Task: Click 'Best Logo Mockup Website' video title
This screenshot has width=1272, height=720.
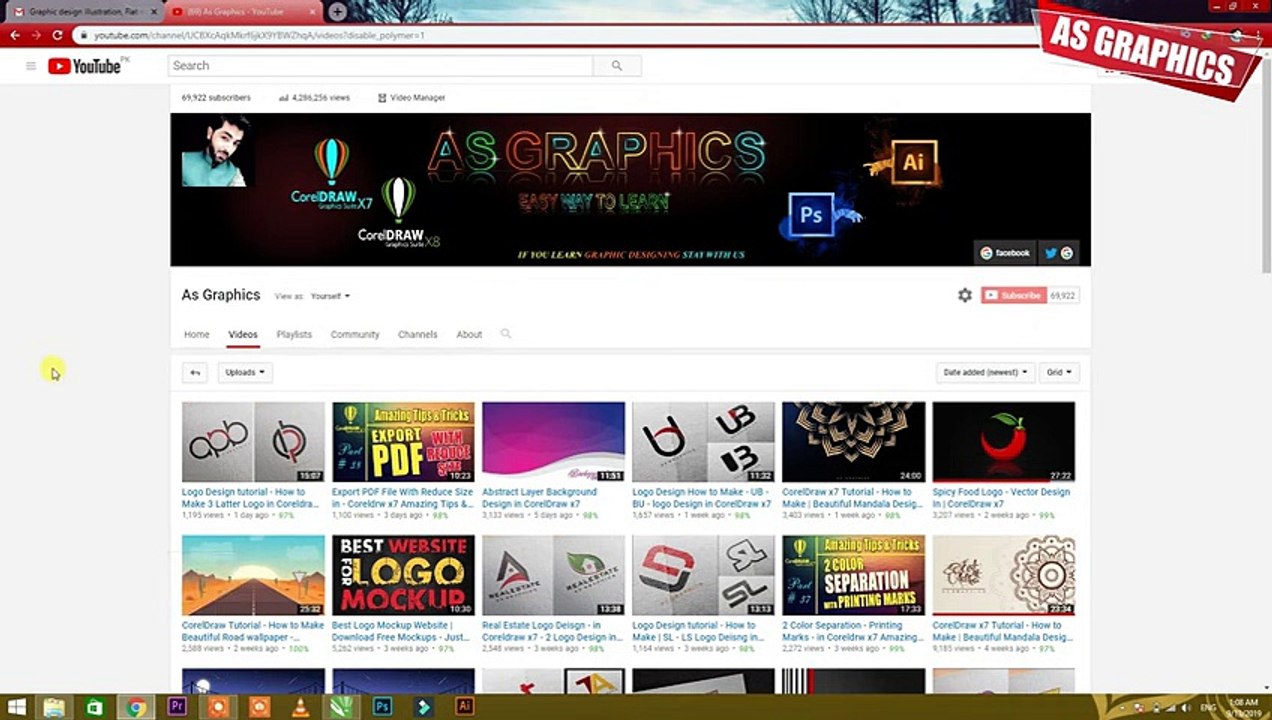Action: click(403, 631)
